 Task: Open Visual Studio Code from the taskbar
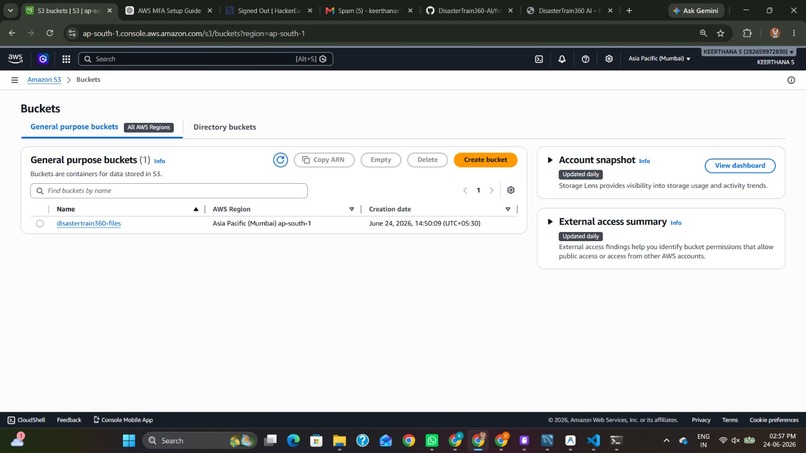[593, 440]
